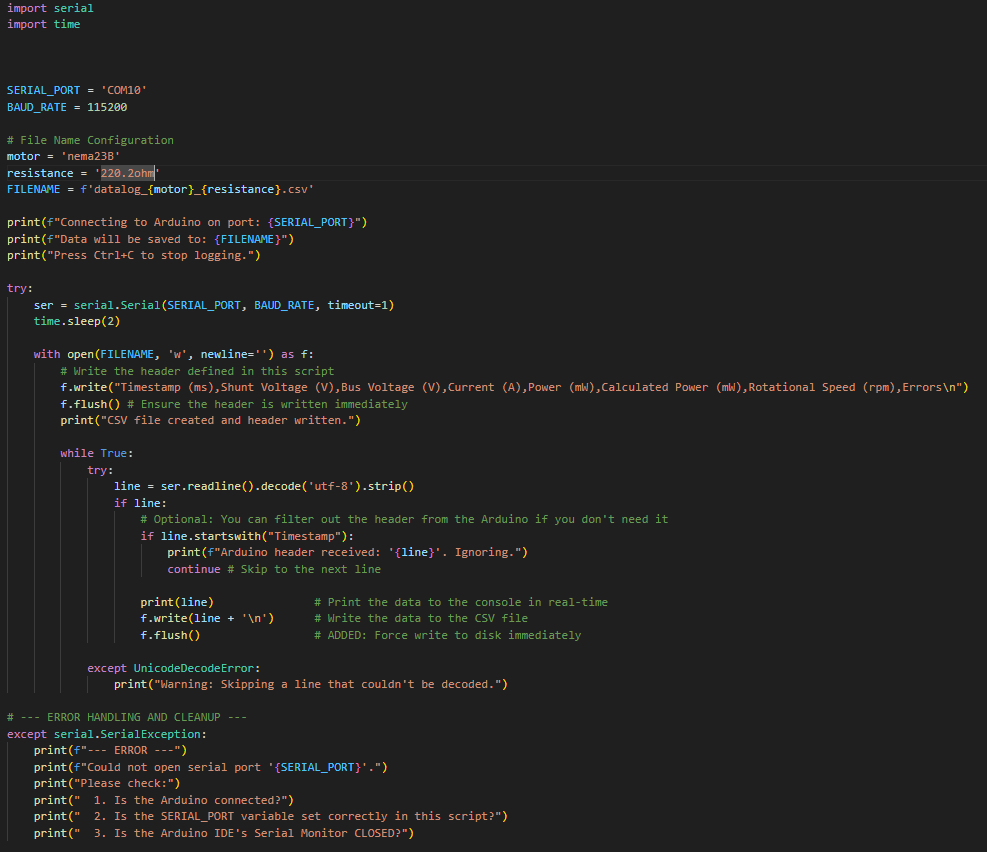987x852 pixels.
Task: Click the 'while True:' loop line
Action: pyautogui.click(x=96, y=453)
